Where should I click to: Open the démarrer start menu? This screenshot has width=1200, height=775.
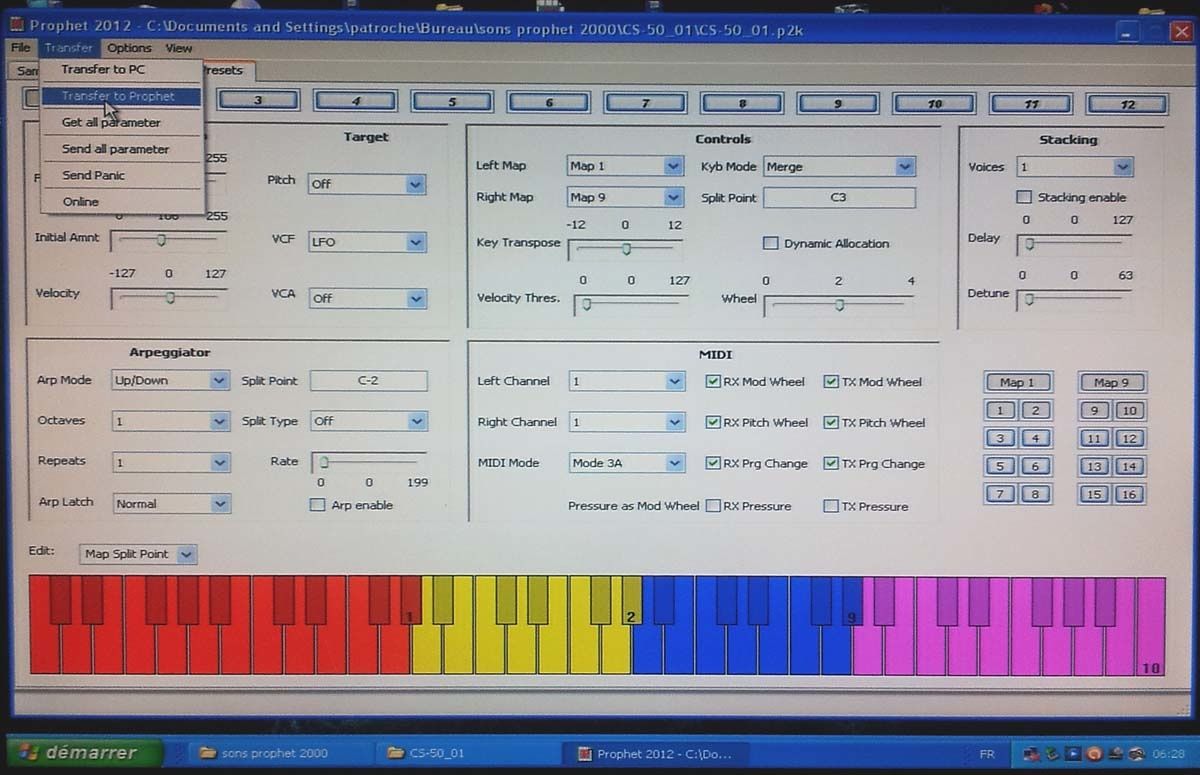[85, 752]
